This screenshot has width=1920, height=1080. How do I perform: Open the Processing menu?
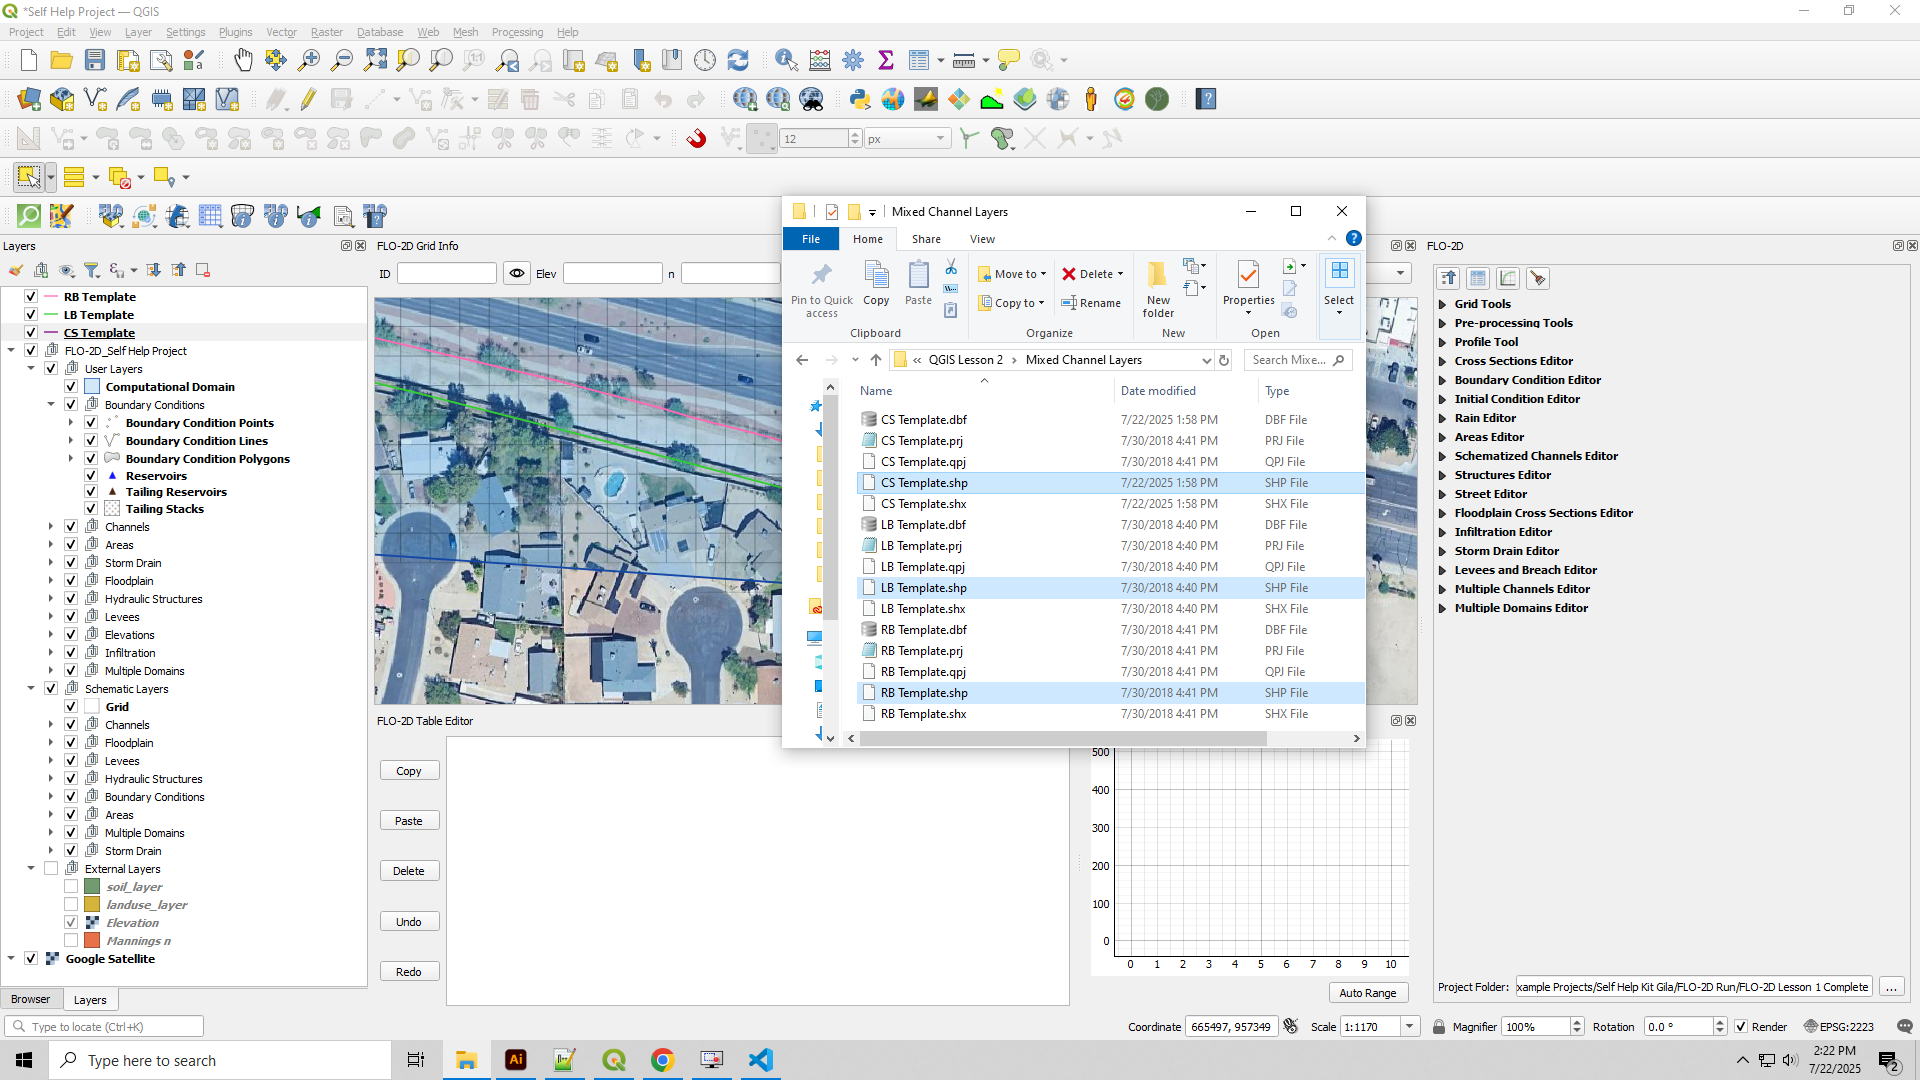tap(517, 32)
